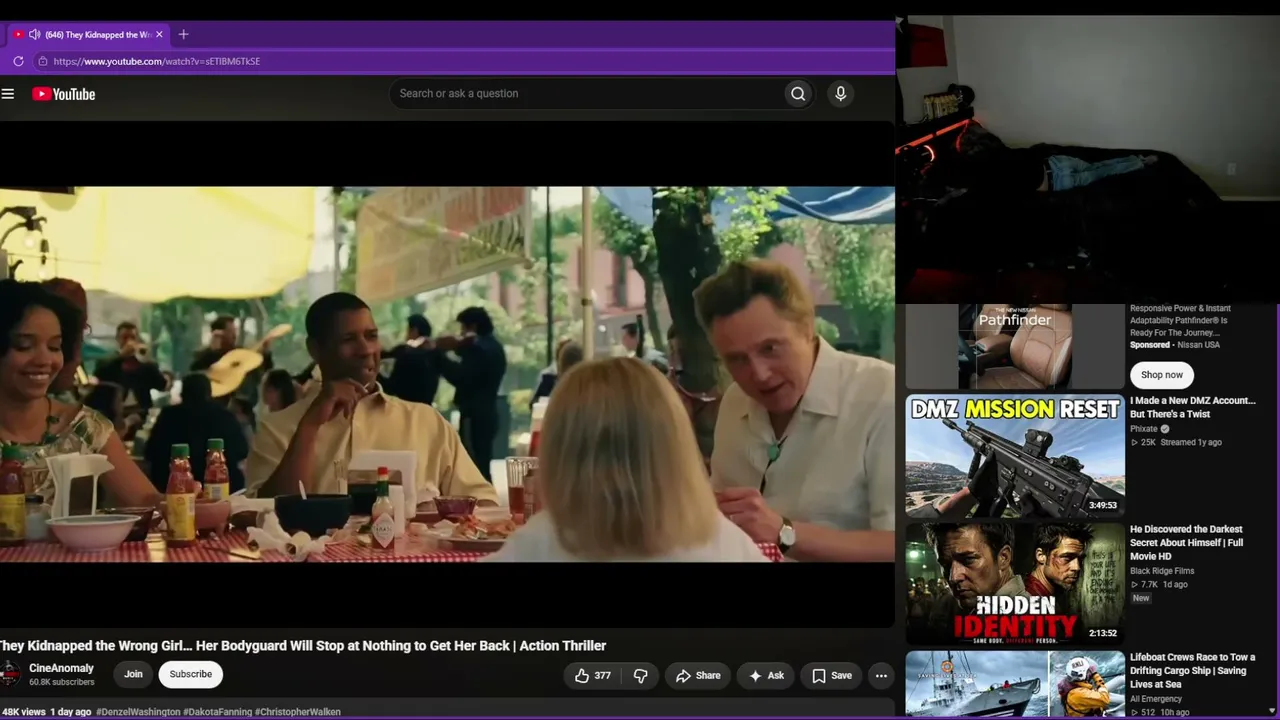
Task: Visit the All Emergency channel
Action: click(1156, 699)
